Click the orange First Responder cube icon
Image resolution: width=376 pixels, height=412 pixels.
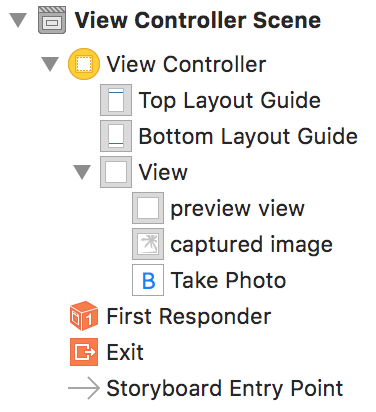point(84,316)
